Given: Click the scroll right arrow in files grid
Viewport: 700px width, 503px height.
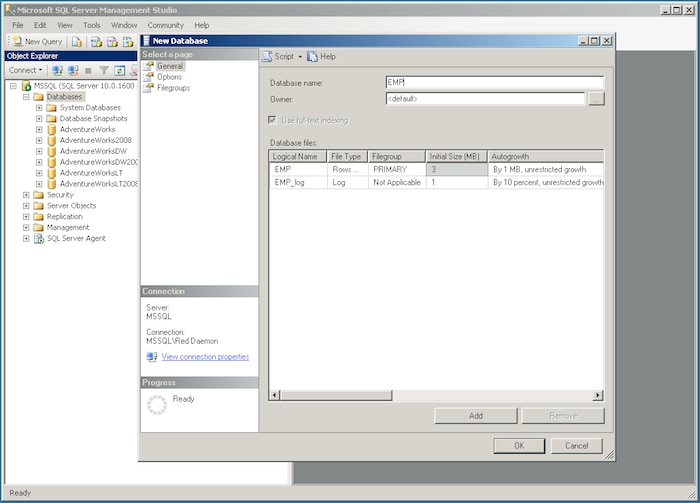Looking at the screenshot, I should [597, 395].
